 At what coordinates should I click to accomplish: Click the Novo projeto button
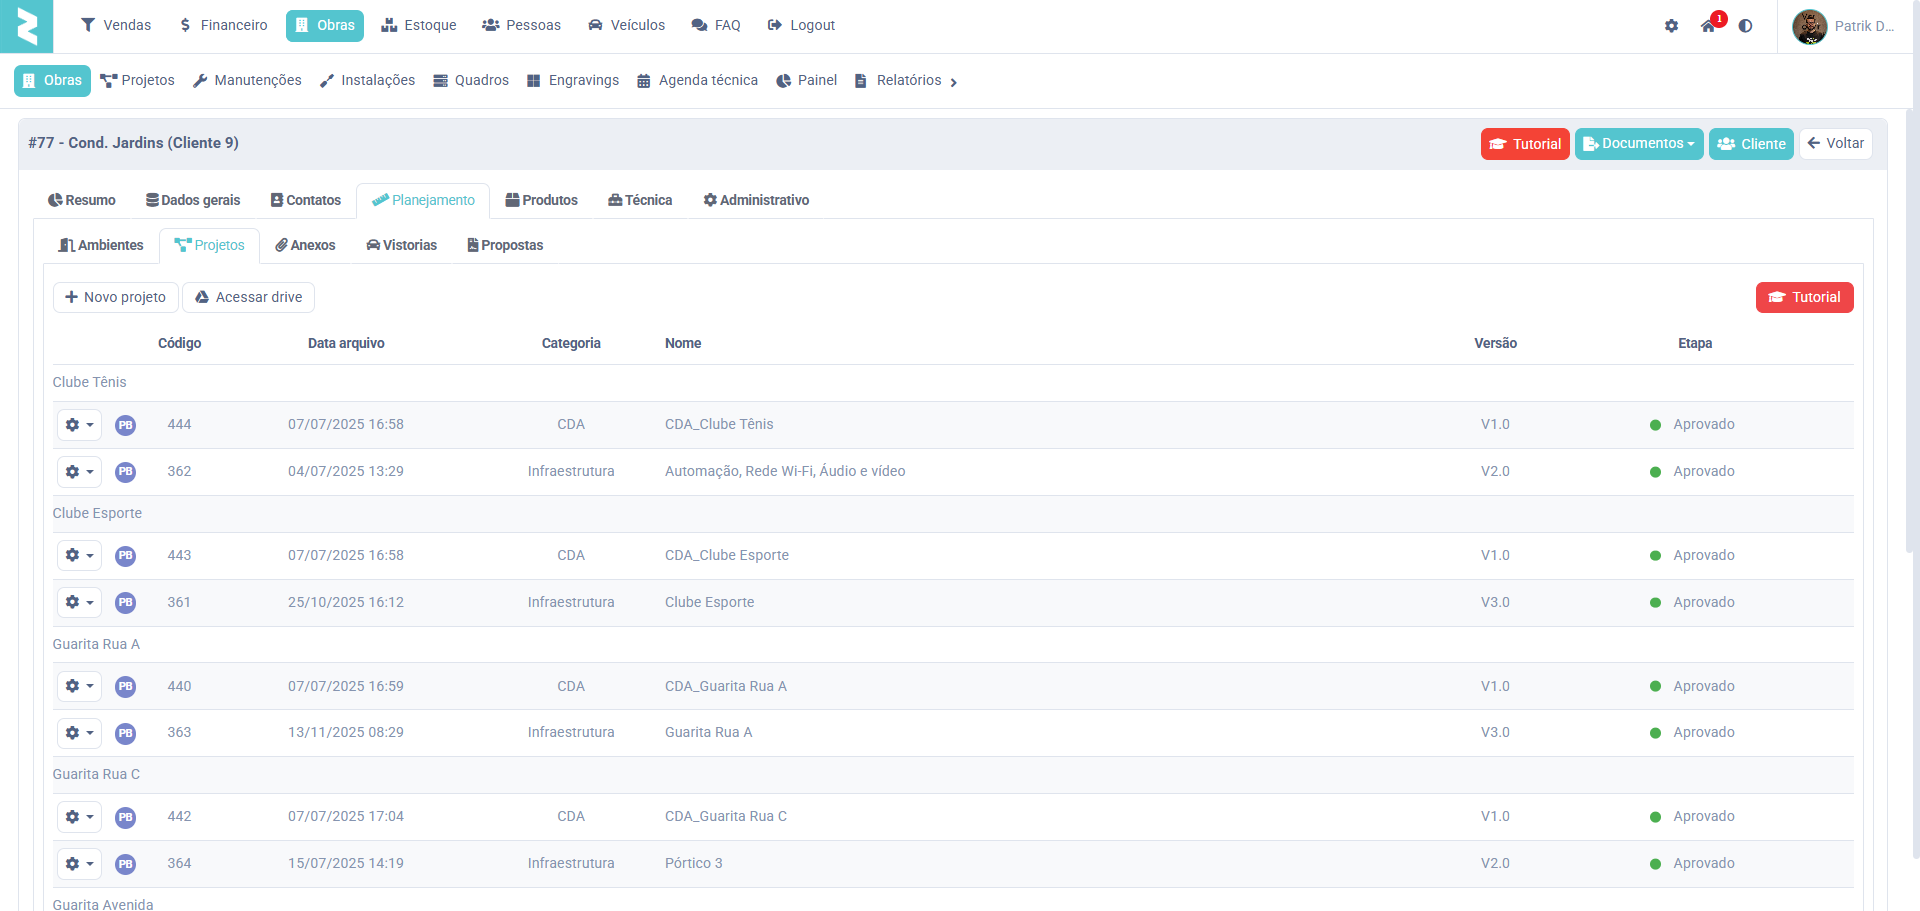[115, 298]
